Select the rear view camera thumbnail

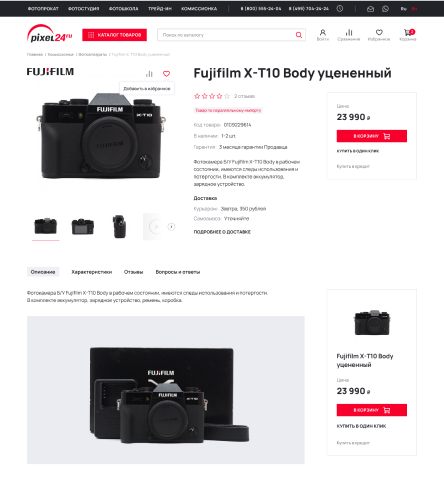tap(83, 227)
